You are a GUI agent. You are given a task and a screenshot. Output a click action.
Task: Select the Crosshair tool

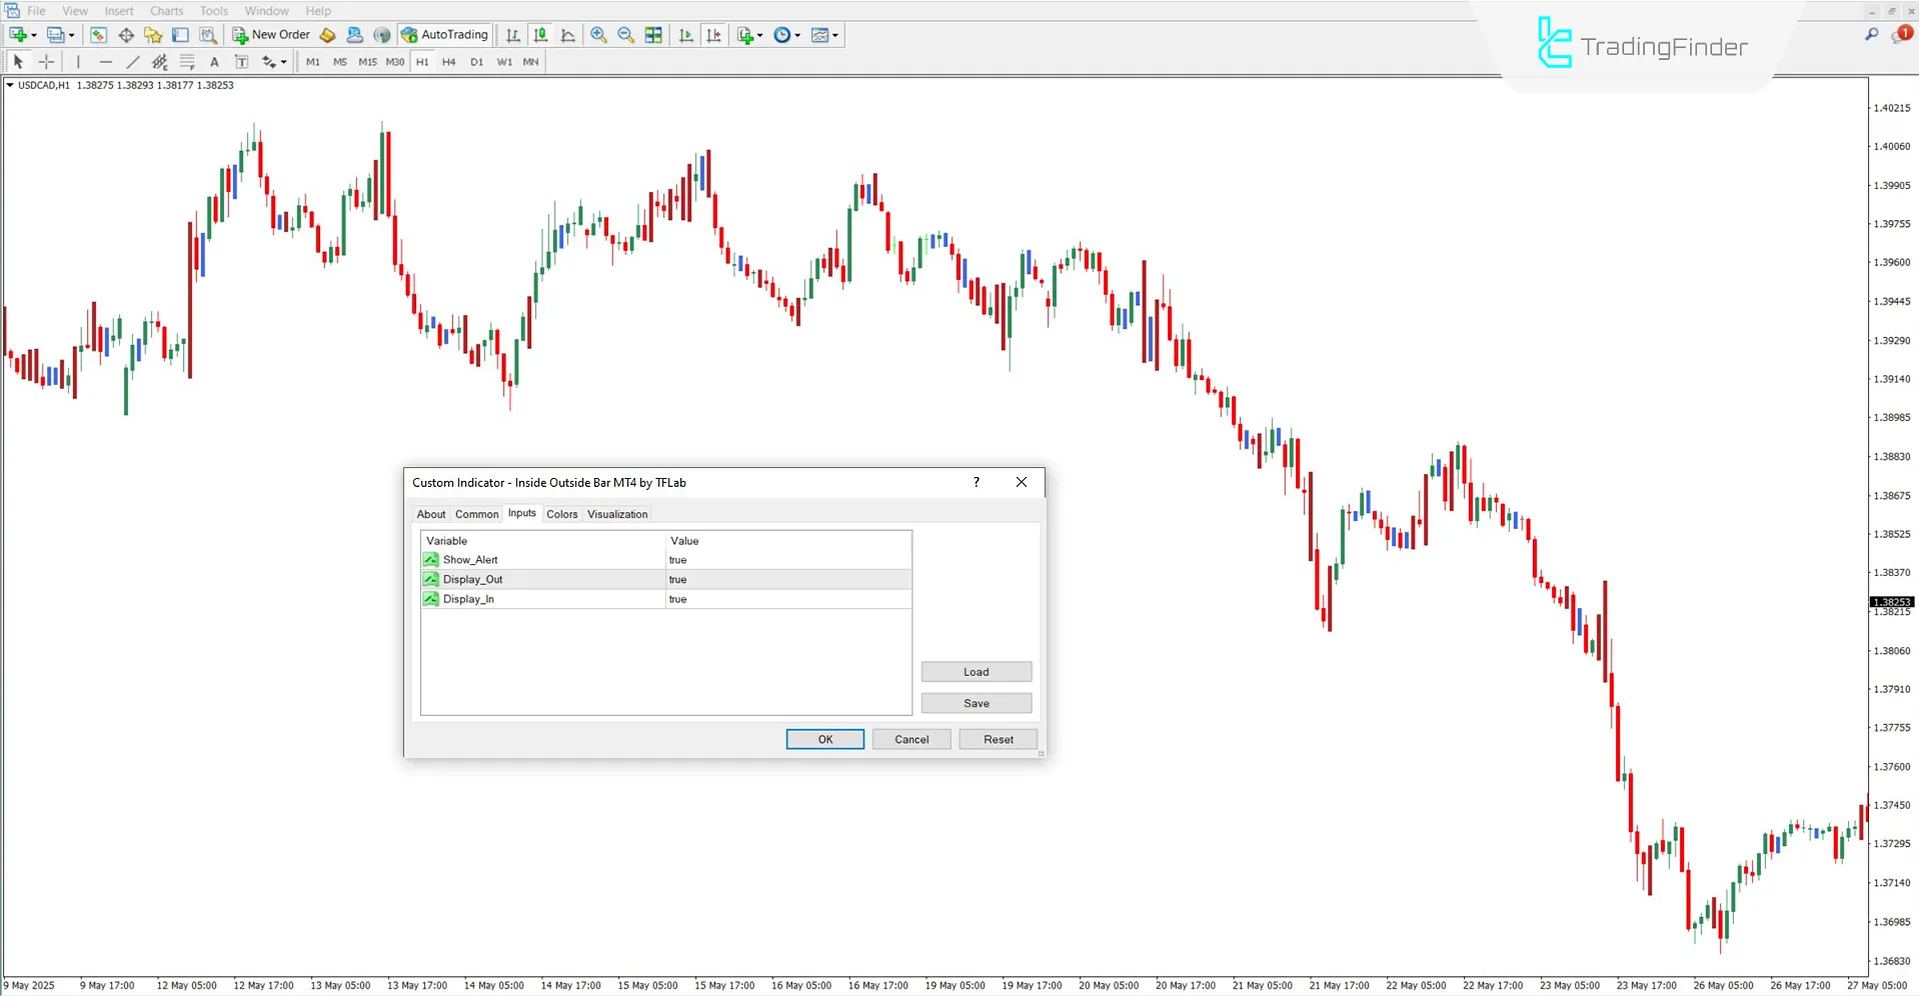(46, 61)
